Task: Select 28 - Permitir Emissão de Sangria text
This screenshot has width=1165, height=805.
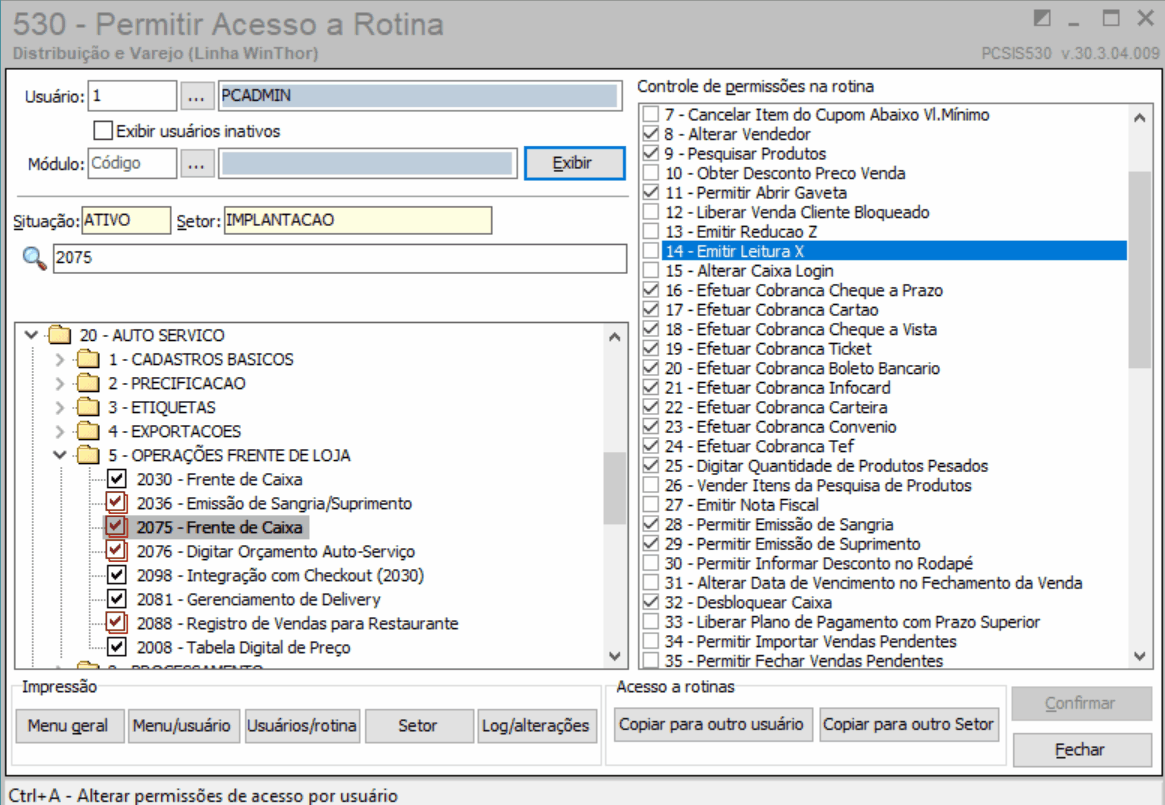Action: pos(779,524)
